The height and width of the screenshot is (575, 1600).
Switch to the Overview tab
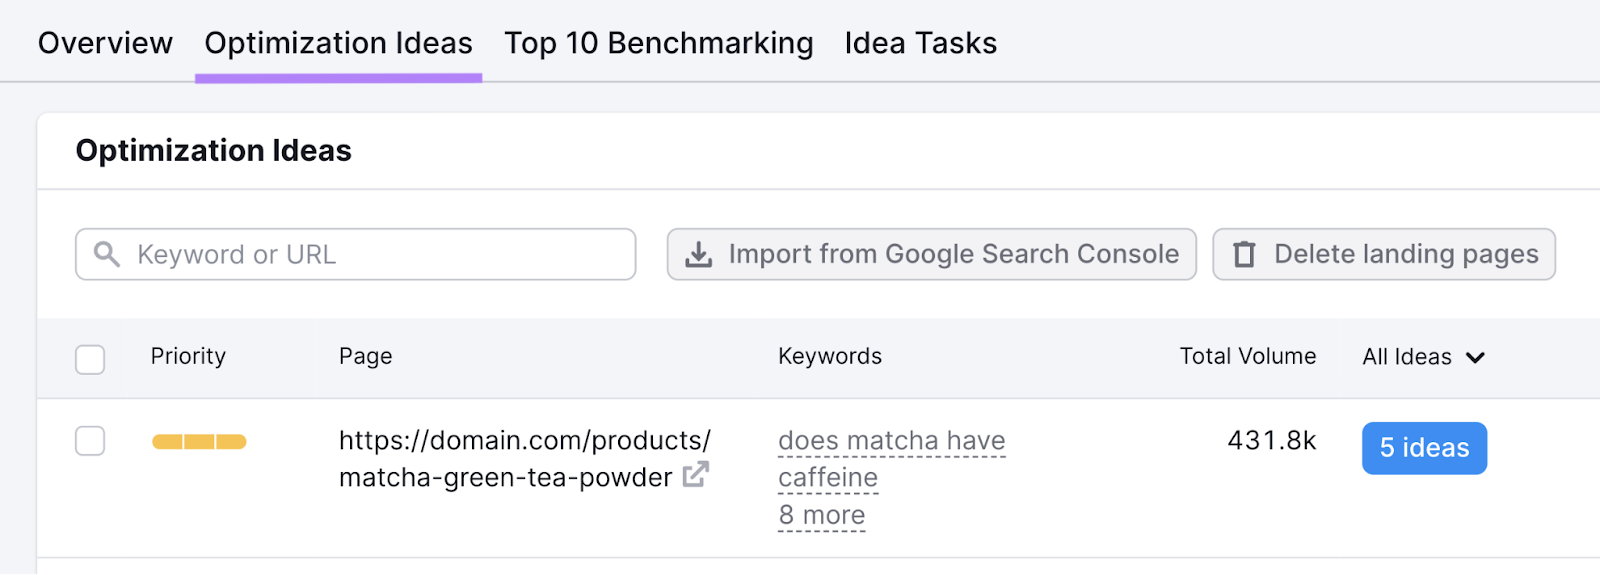click(105, 43)
